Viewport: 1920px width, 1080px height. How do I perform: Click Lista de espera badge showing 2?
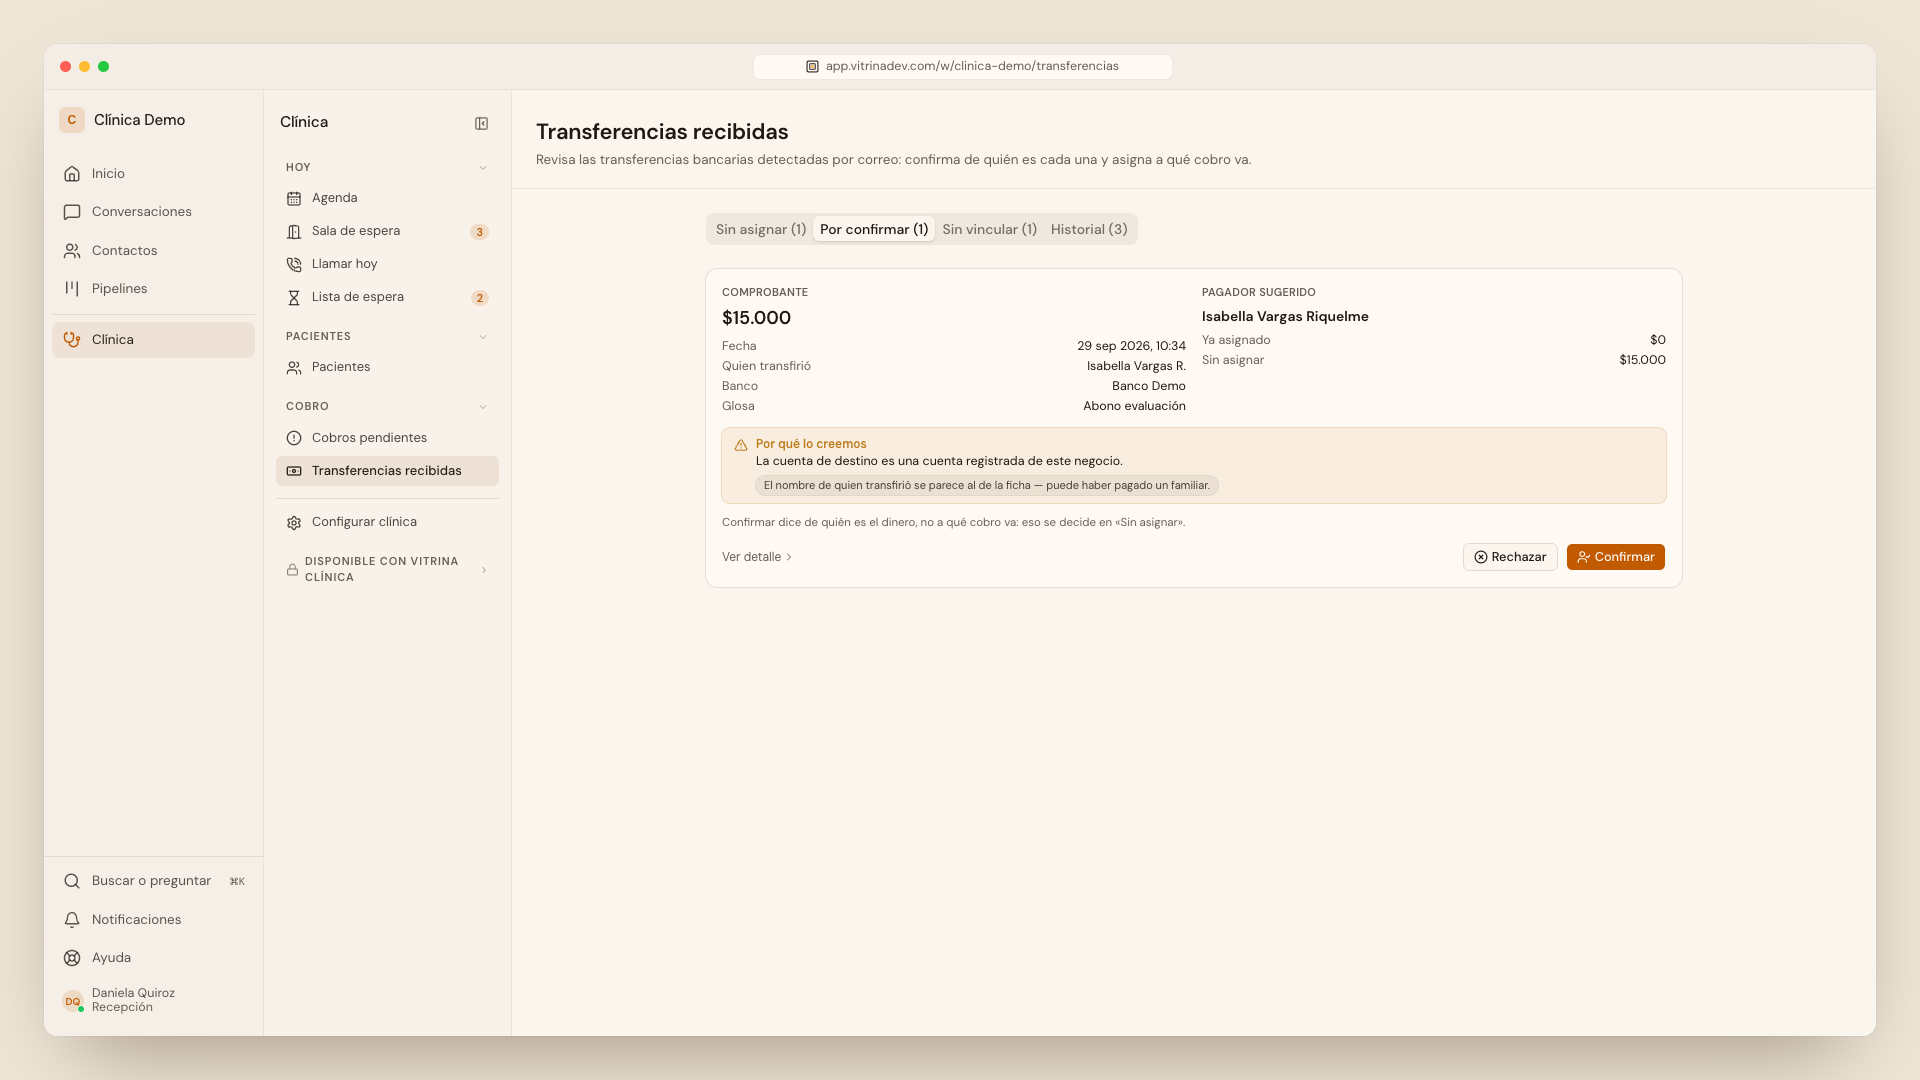tap(480, 298)
